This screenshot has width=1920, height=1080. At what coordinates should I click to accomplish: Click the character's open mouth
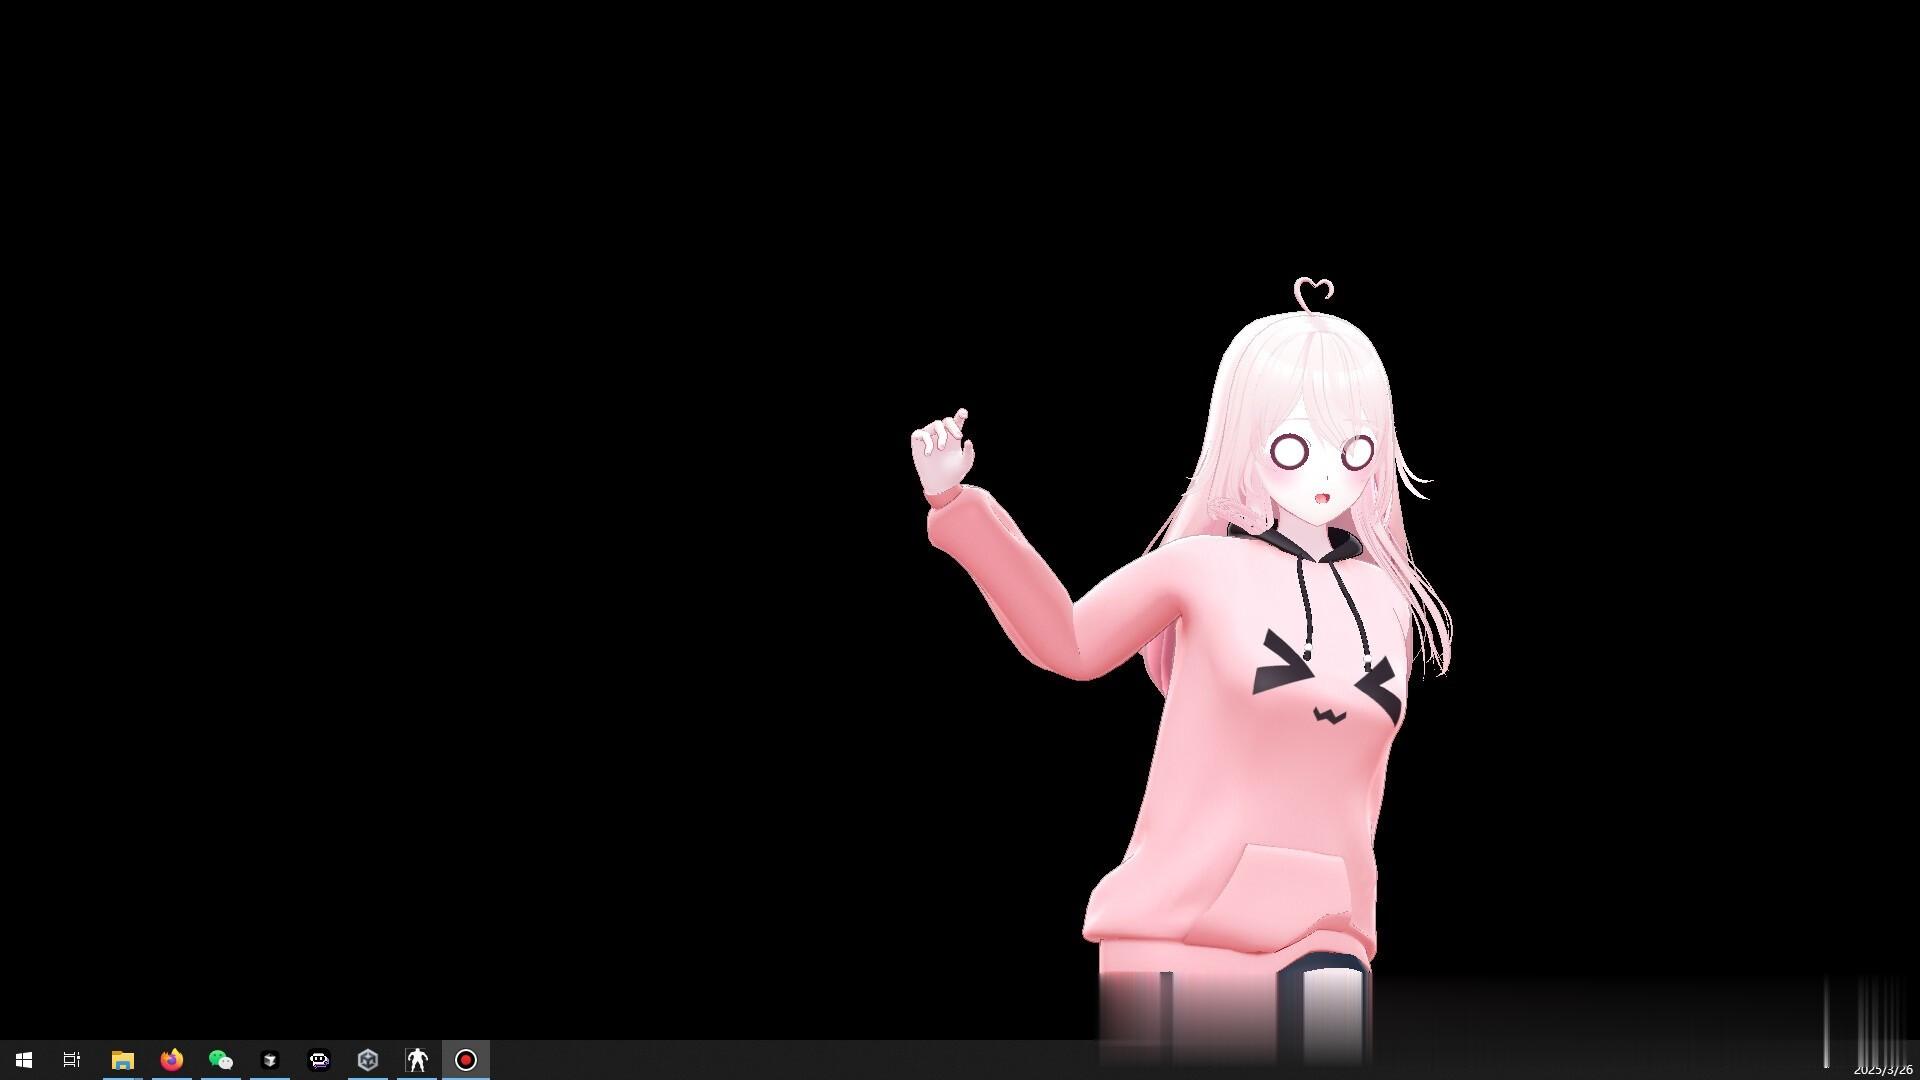(x=1320, y=497)
